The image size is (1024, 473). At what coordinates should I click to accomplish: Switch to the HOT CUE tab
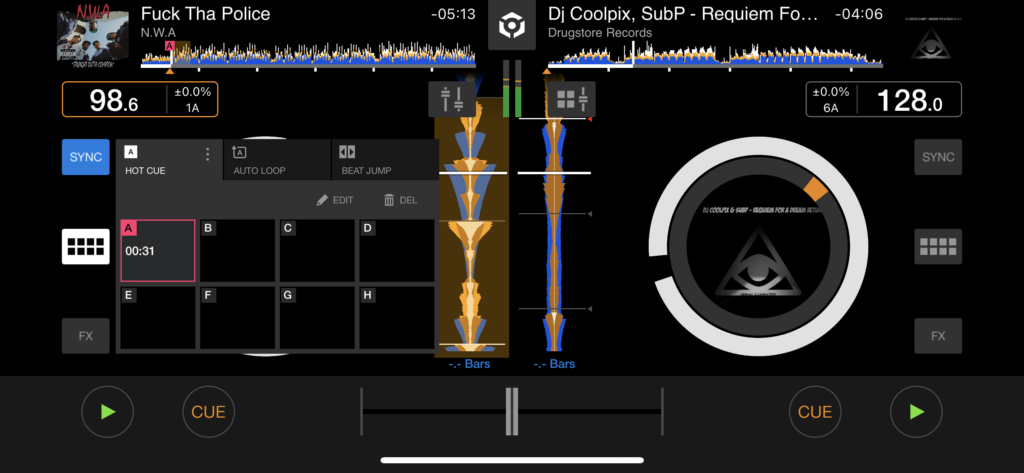point(169,160)
